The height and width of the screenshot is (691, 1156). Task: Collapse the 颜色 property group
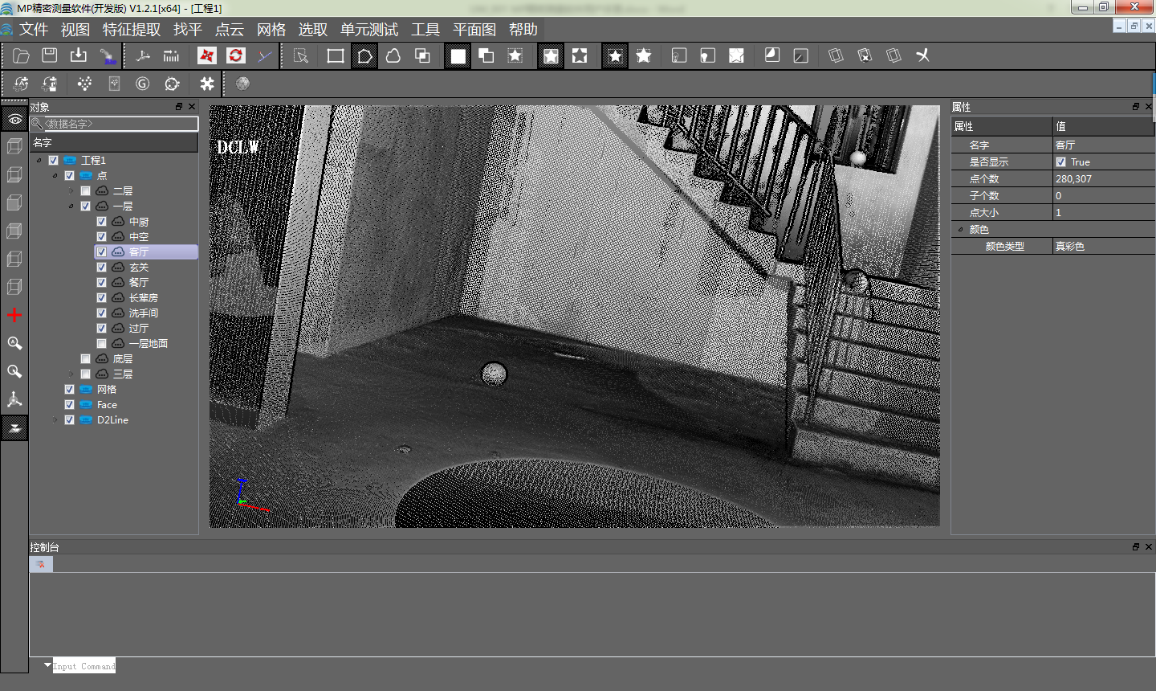pyautogui.click(x=961, y=230)
